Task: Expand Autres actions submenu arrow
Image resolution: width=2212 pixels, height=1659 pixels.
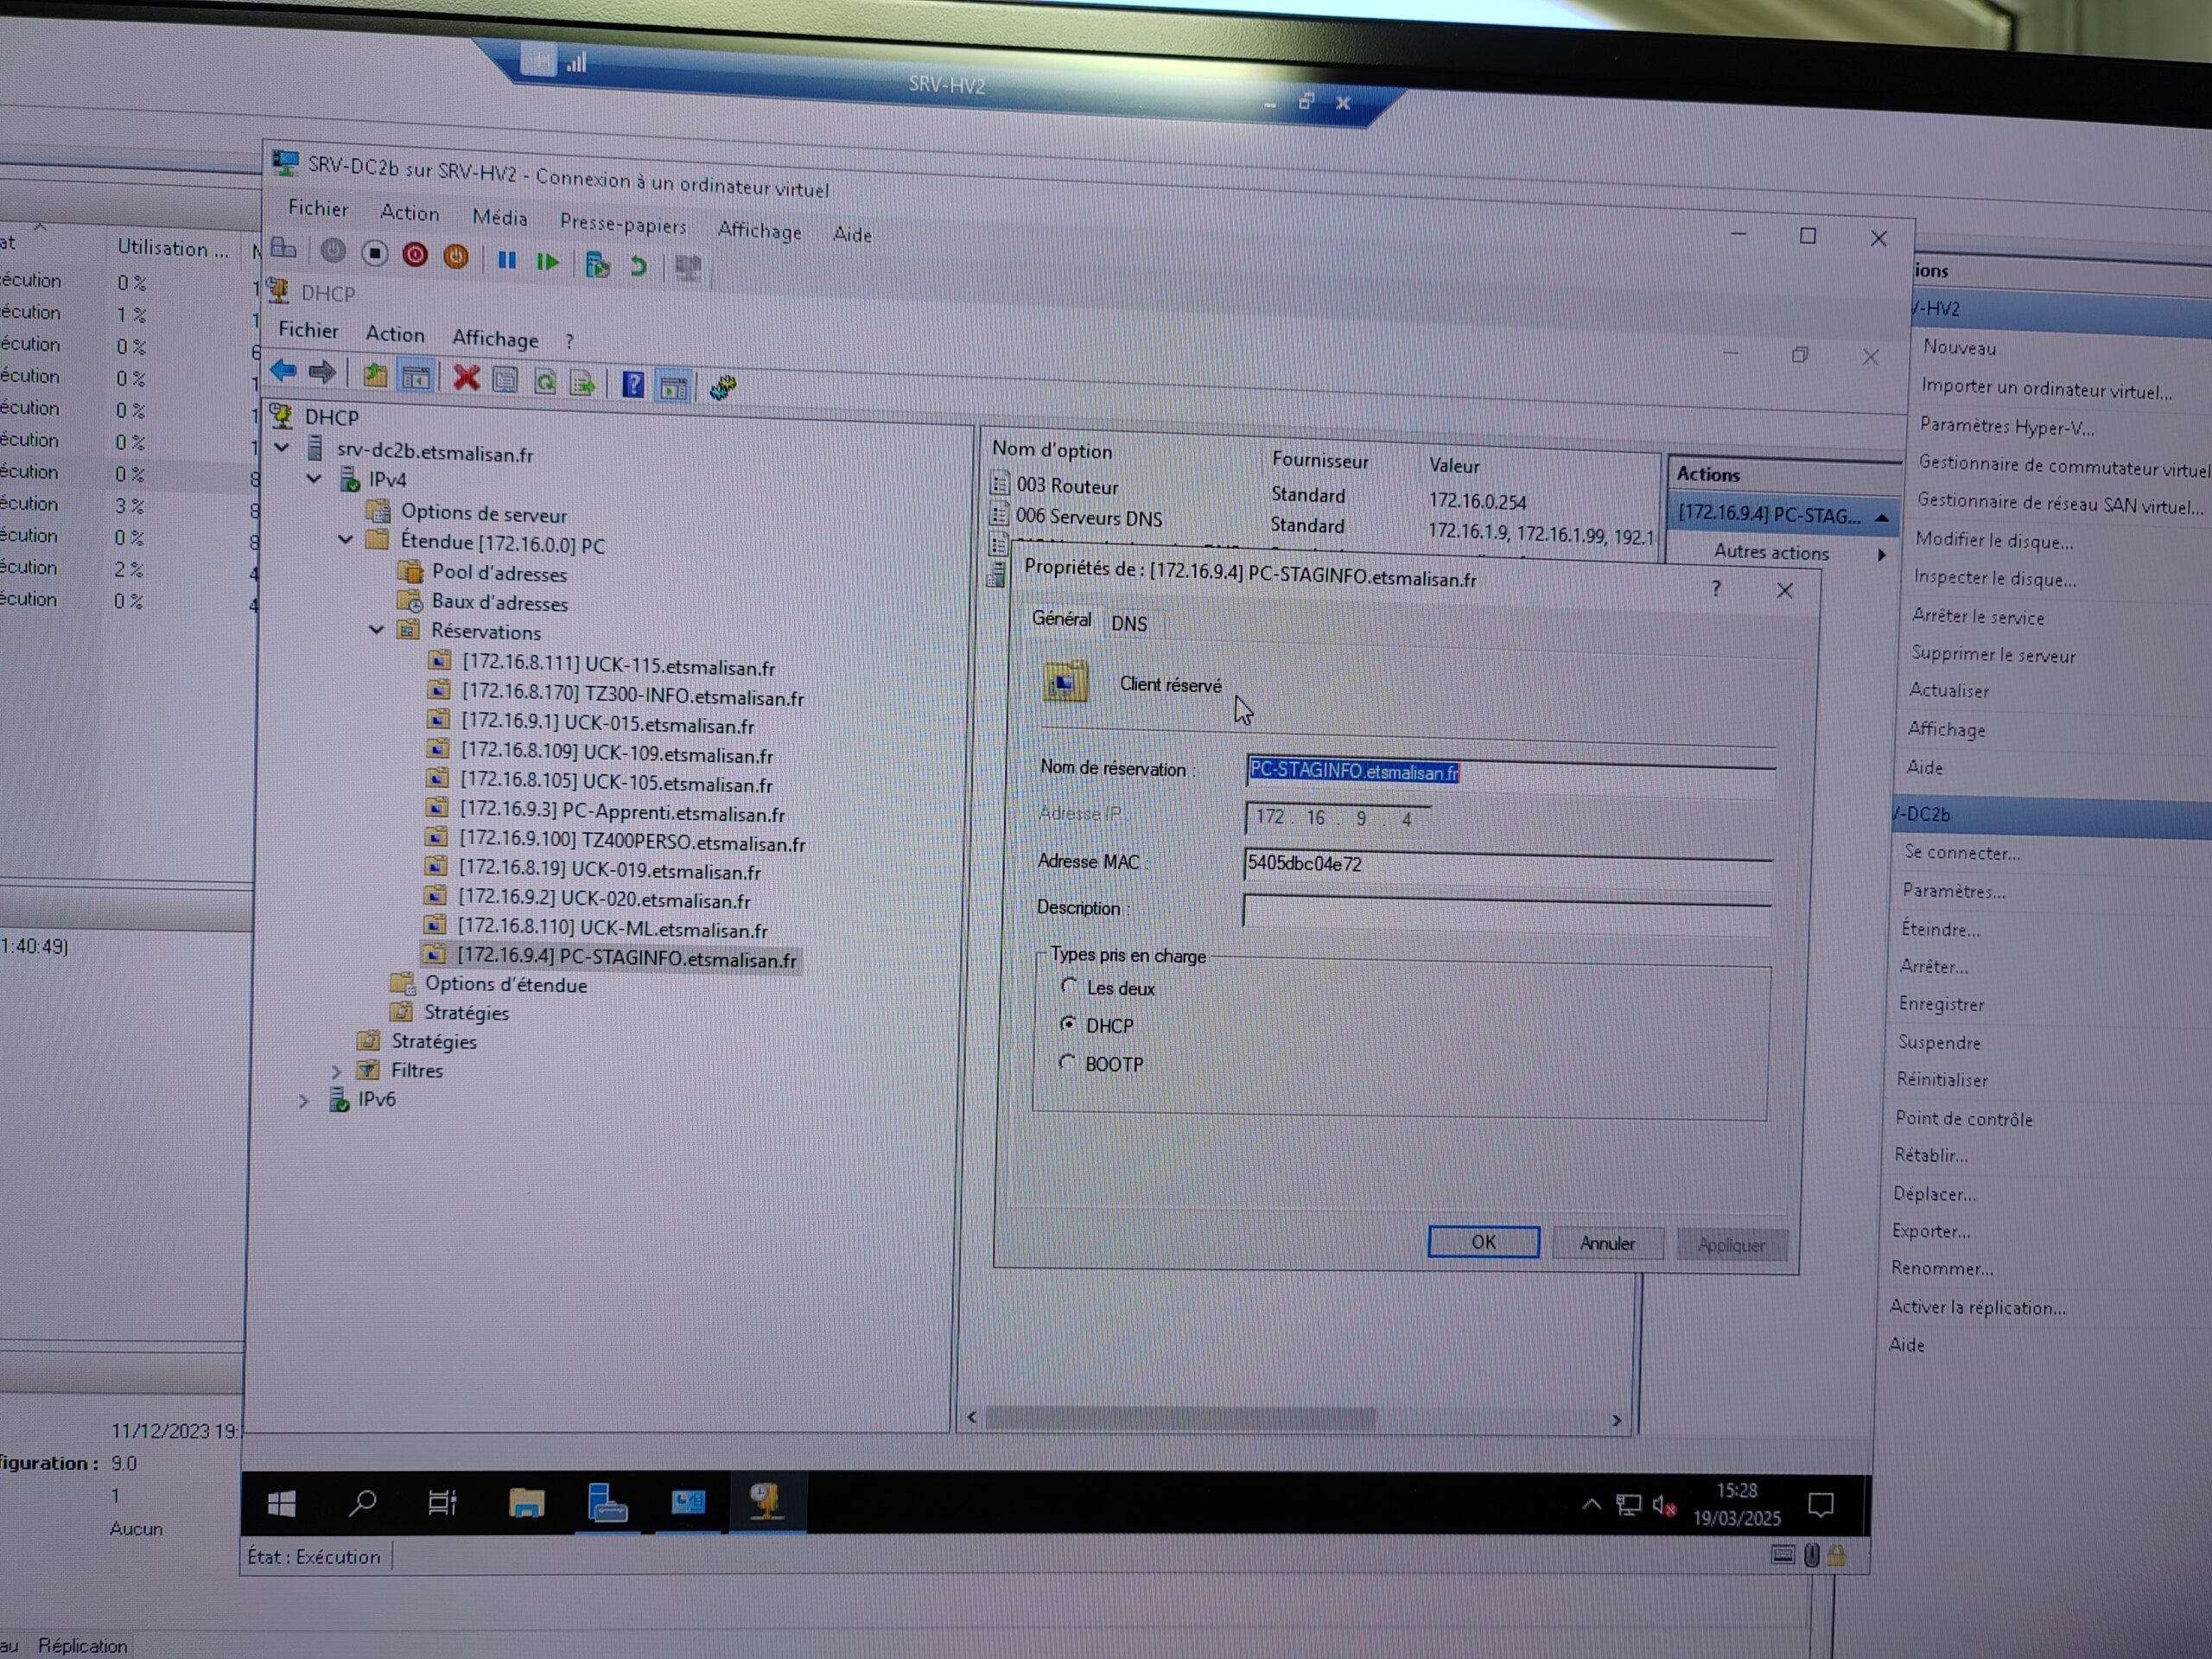Action: [x=1881, y=554]
